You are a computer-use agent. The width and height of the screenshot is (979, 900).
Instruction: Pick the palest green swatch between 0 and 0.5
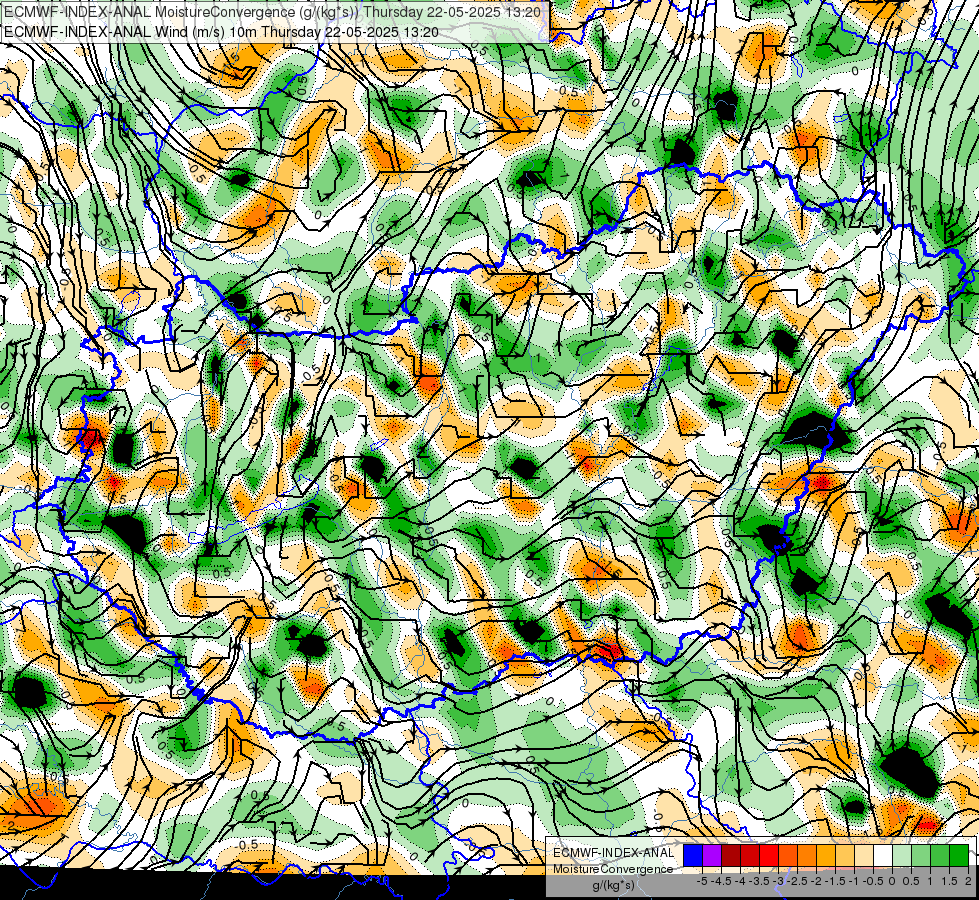tap(902, 855)
